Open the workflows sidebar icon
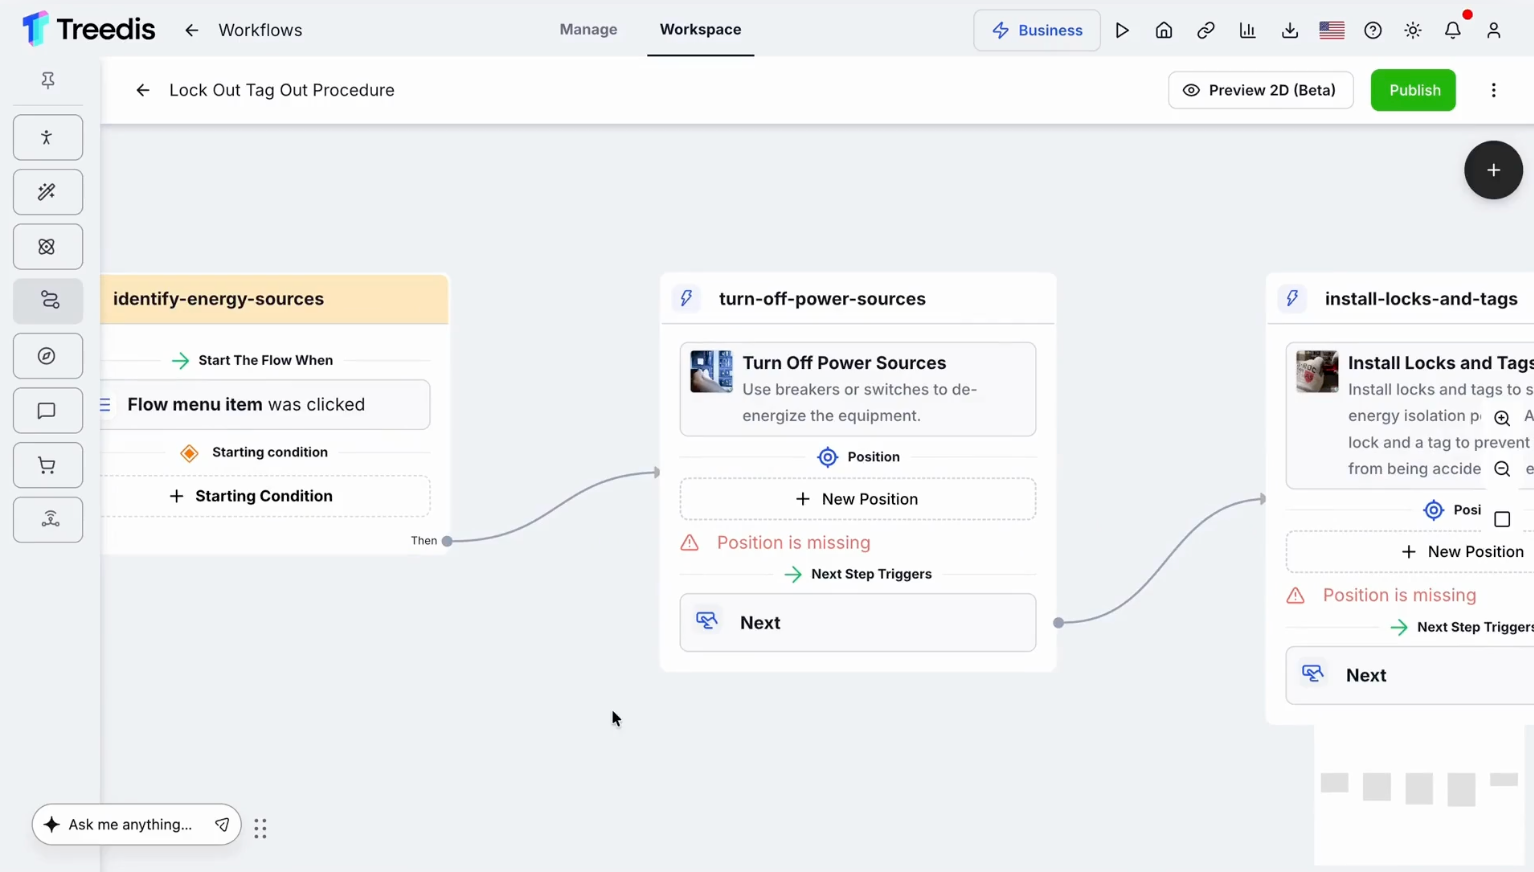Screen dimensions: 1534x872 pos(48,301)
